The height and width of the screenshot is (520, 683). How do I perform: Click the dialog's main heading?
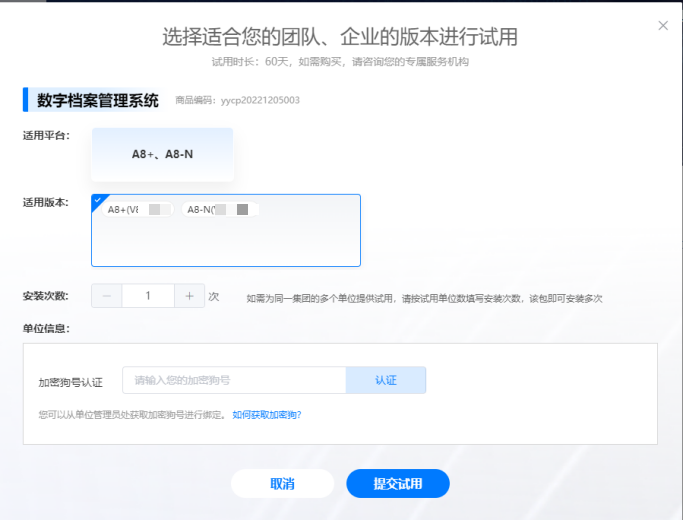(340, 37)
